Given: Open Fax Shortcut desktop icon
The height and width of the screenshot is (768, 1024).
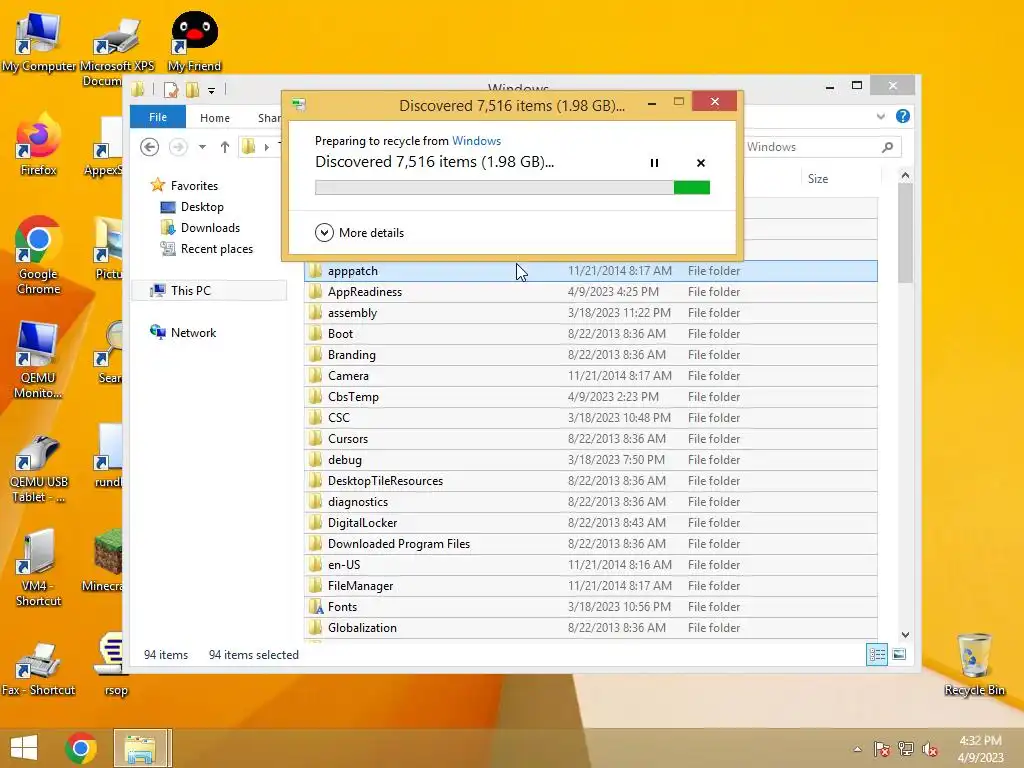Looking at the screenshot, I should pos(39,667).
